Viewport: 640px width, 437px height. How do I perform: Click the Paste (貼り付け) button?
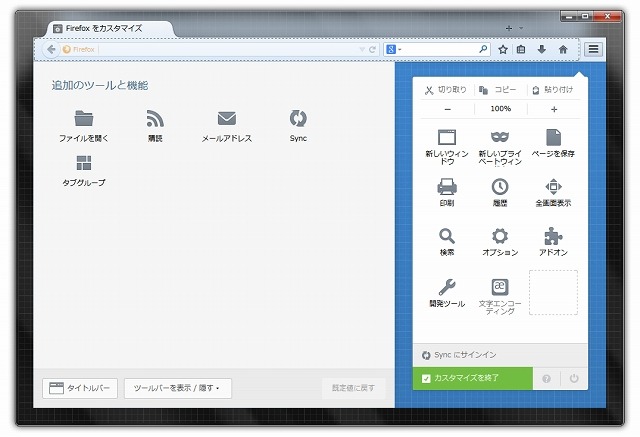[553, 90]
